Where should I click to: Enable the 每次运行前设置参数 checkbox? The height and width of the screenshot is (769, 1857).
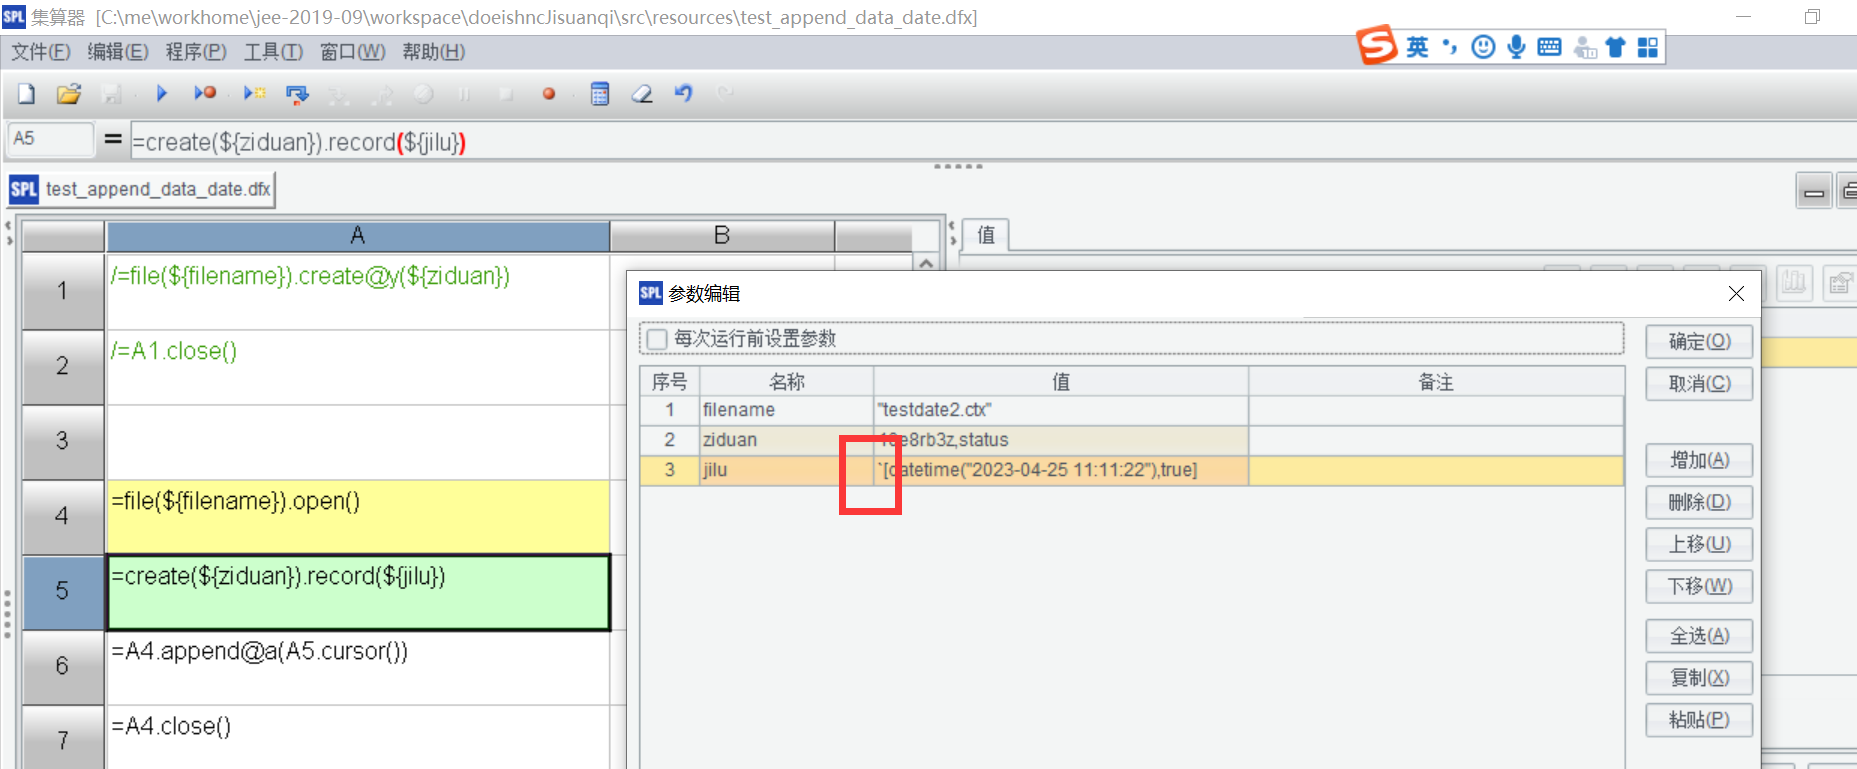(657, 339)
